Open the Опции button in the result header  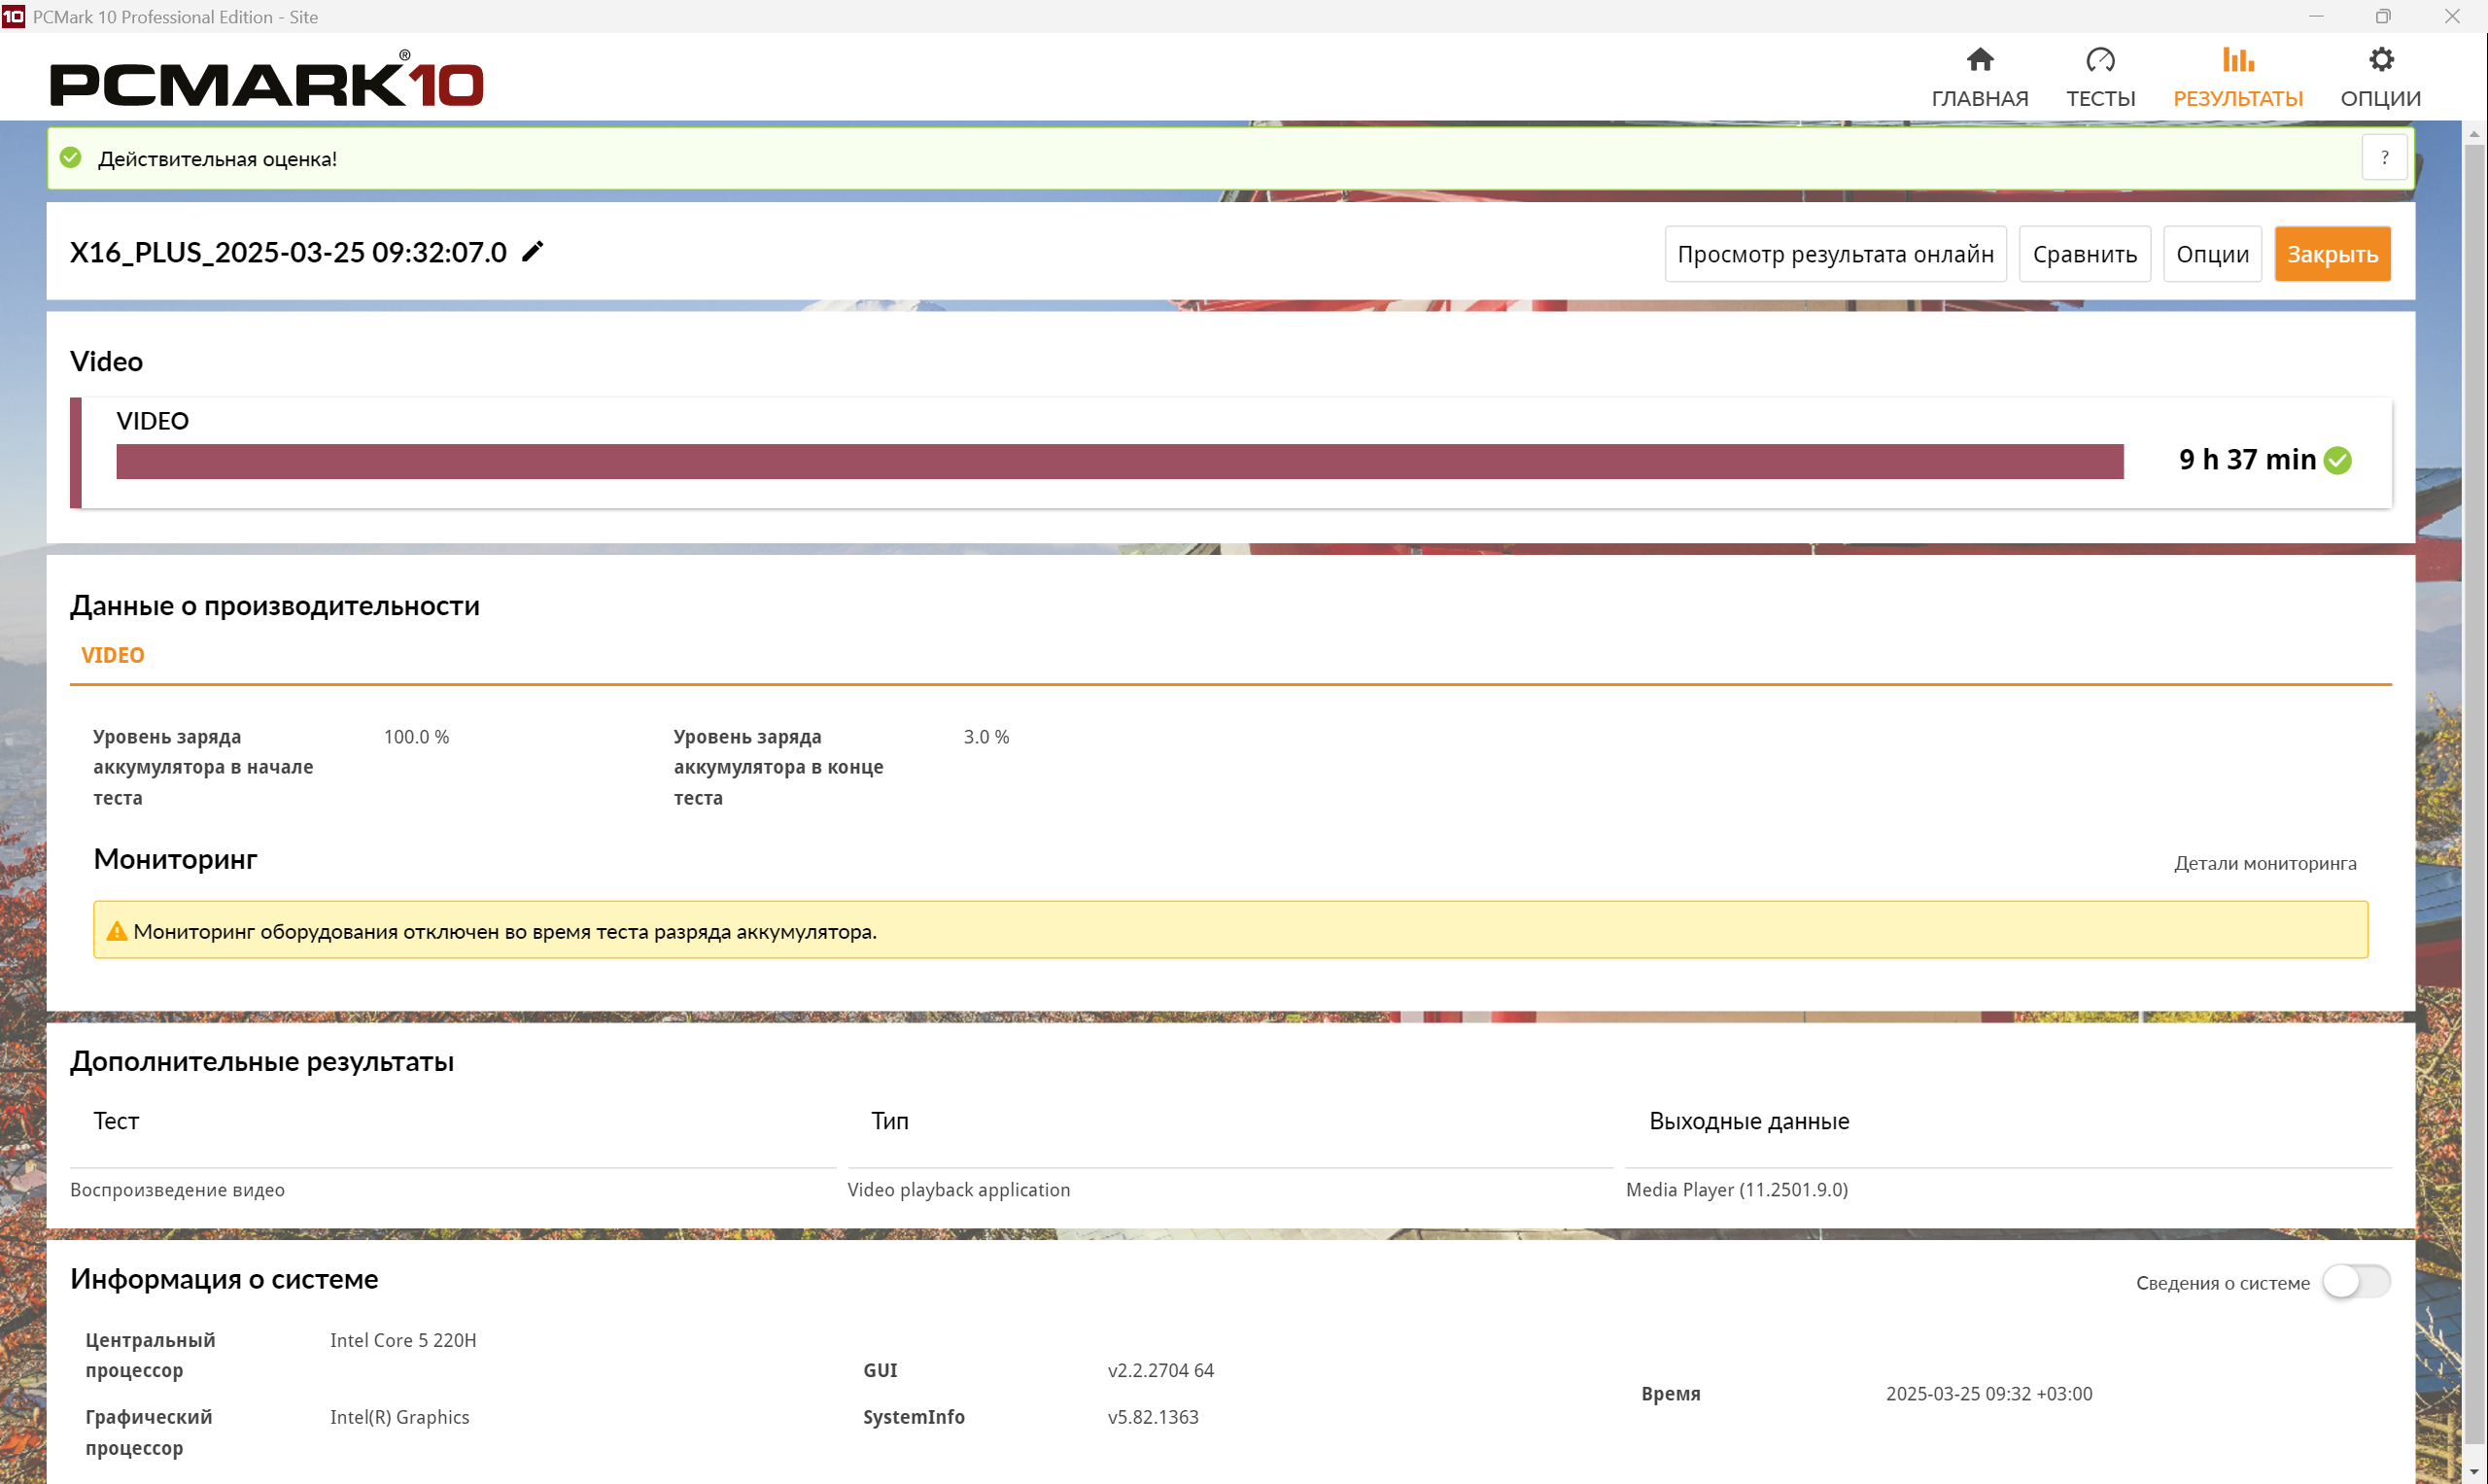click(x=2211, y=254)
